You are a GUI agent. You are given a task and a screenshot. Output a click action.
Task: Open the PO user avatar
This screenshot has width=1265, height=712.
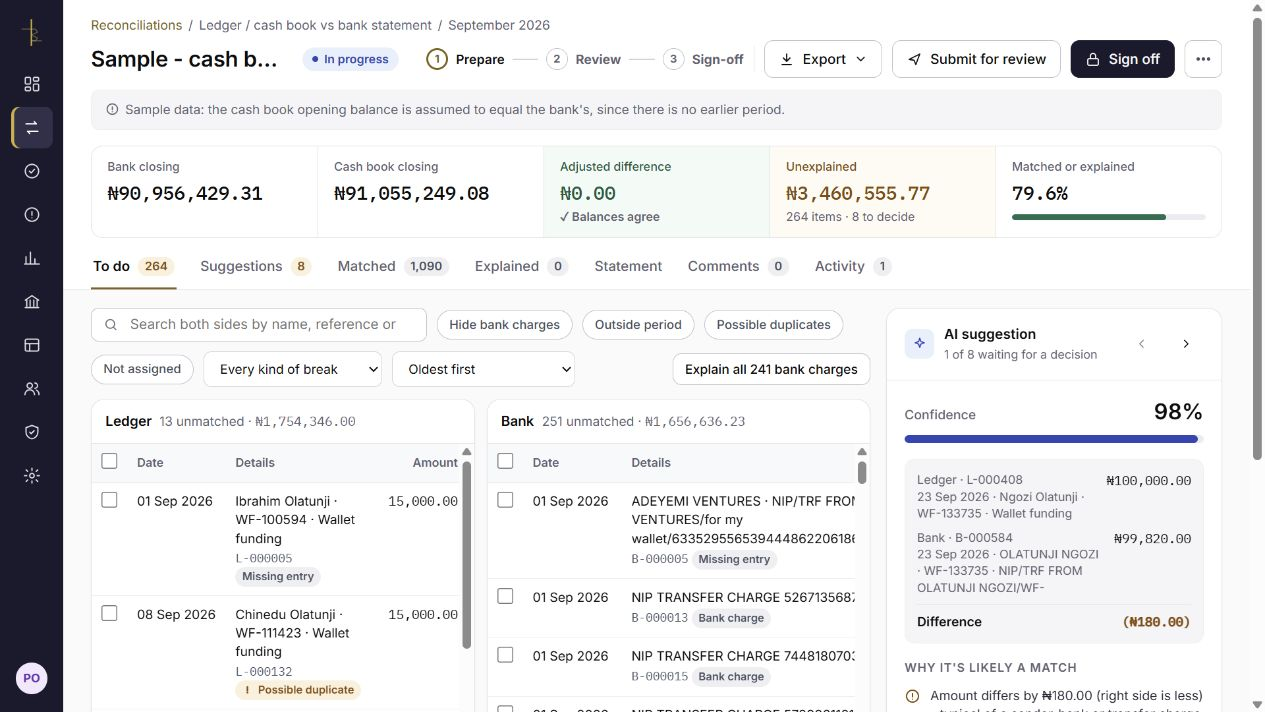[32, 678]
